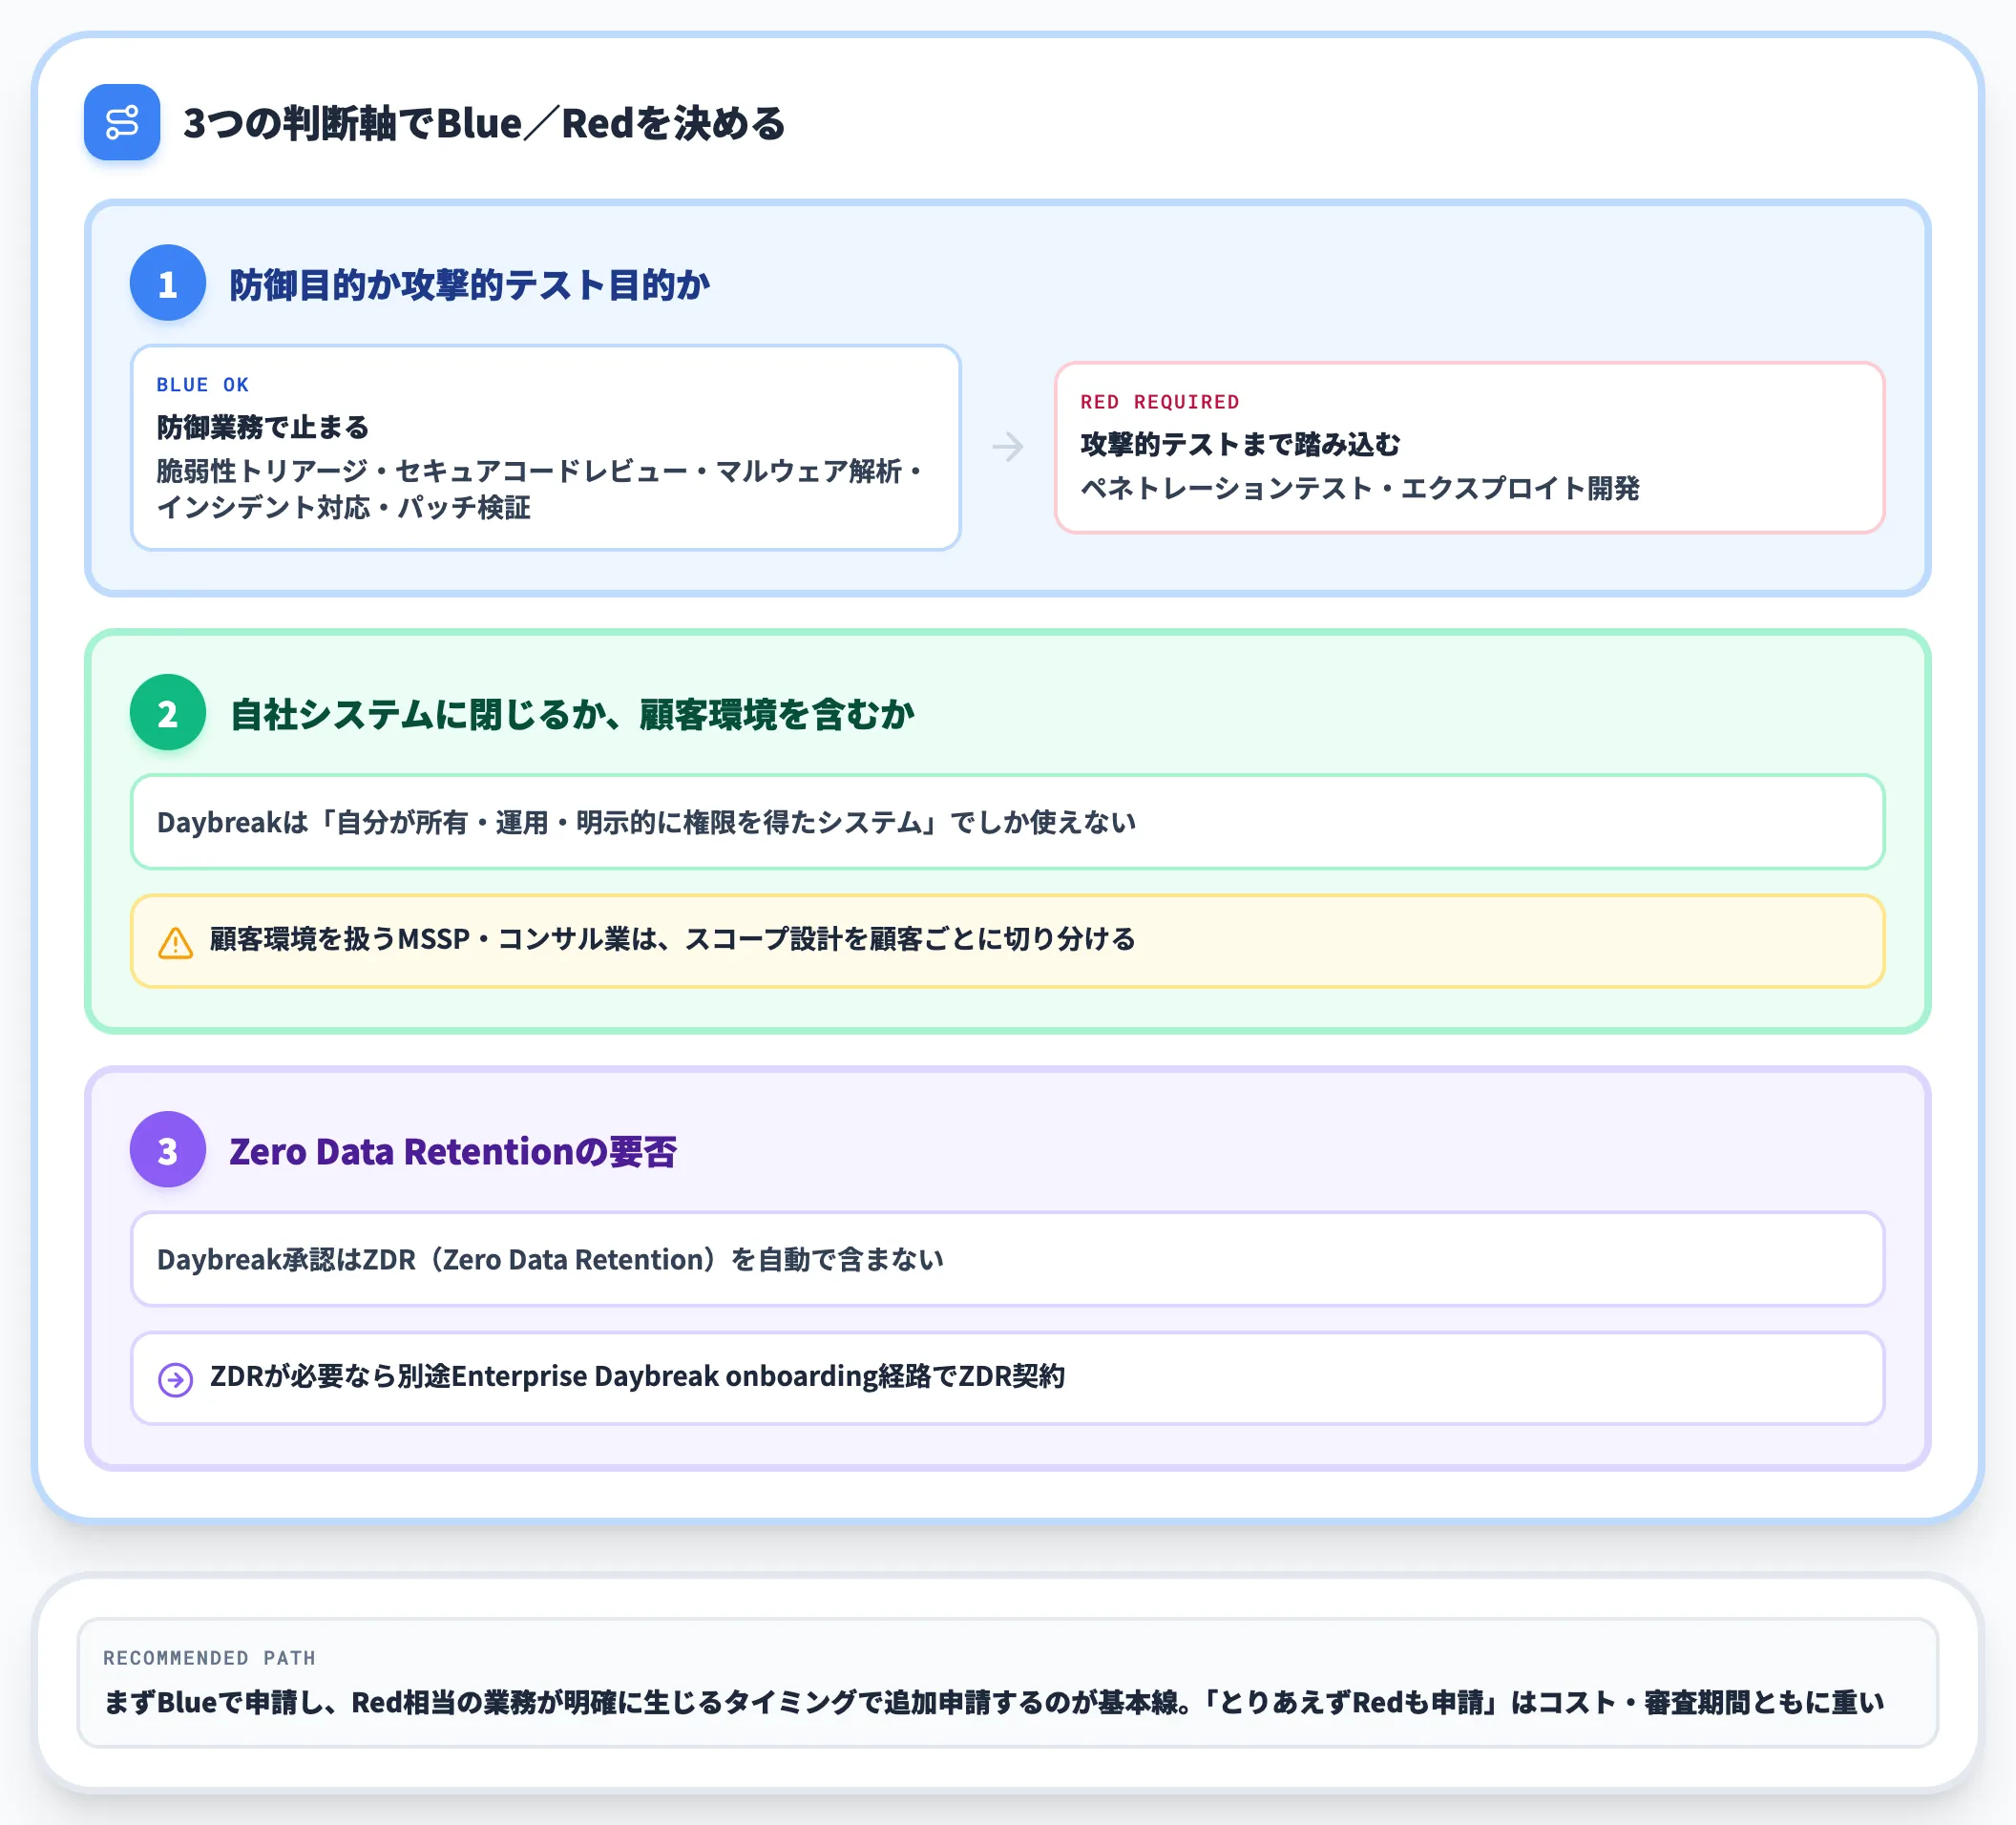Click the purple circled arrow icon by ZDR
The height and width of the screenshot is (1825, 2016).
pos(176,1379)
